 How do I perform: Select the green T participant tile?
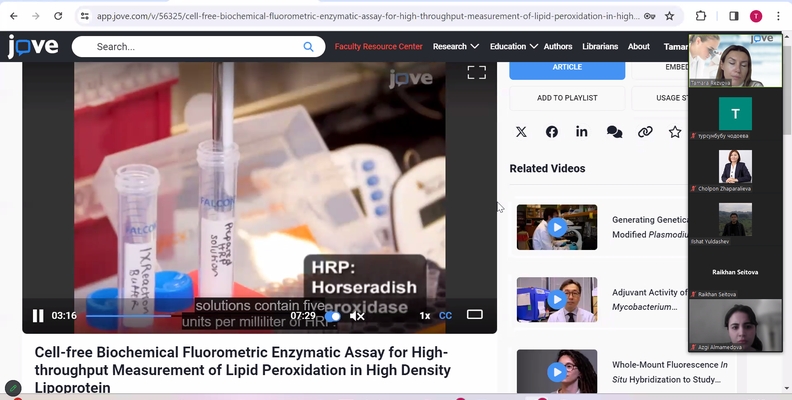pos(735,114)
